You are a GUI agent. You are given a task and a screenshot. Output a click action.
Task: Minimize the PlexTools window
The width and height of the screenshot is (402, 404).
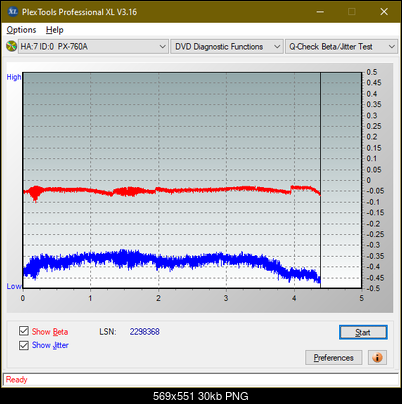click(320, 12)
